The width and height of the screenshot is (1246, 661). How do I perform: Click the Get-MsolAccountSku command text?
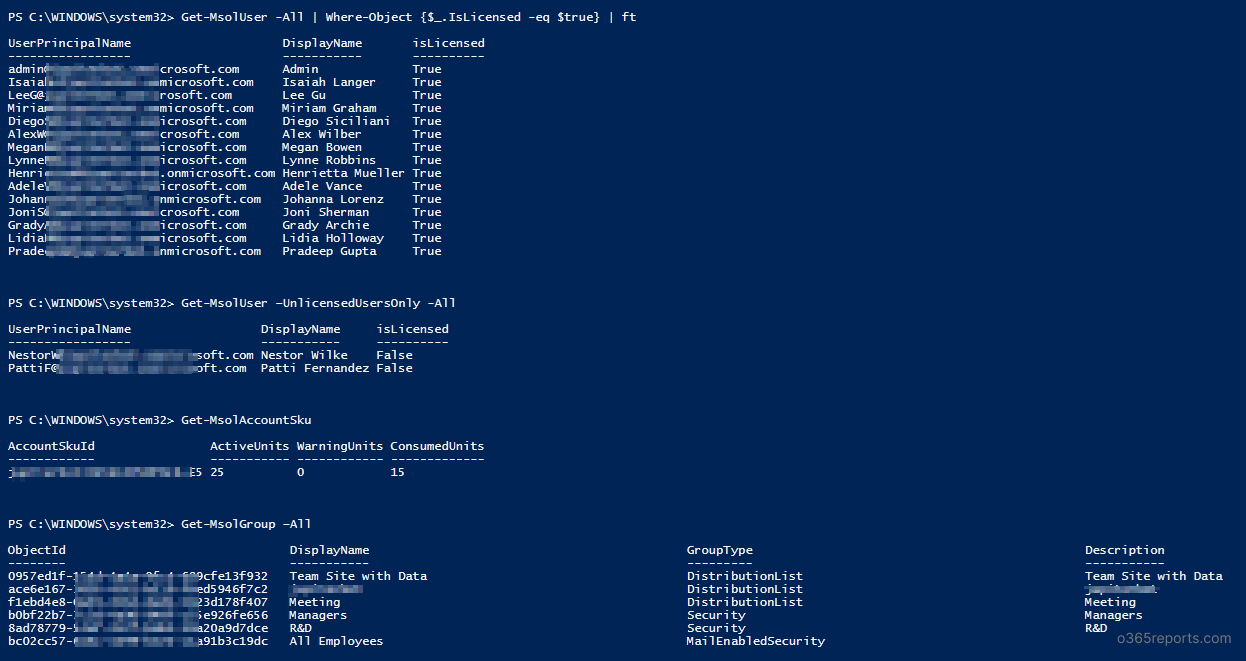point(246,420)
